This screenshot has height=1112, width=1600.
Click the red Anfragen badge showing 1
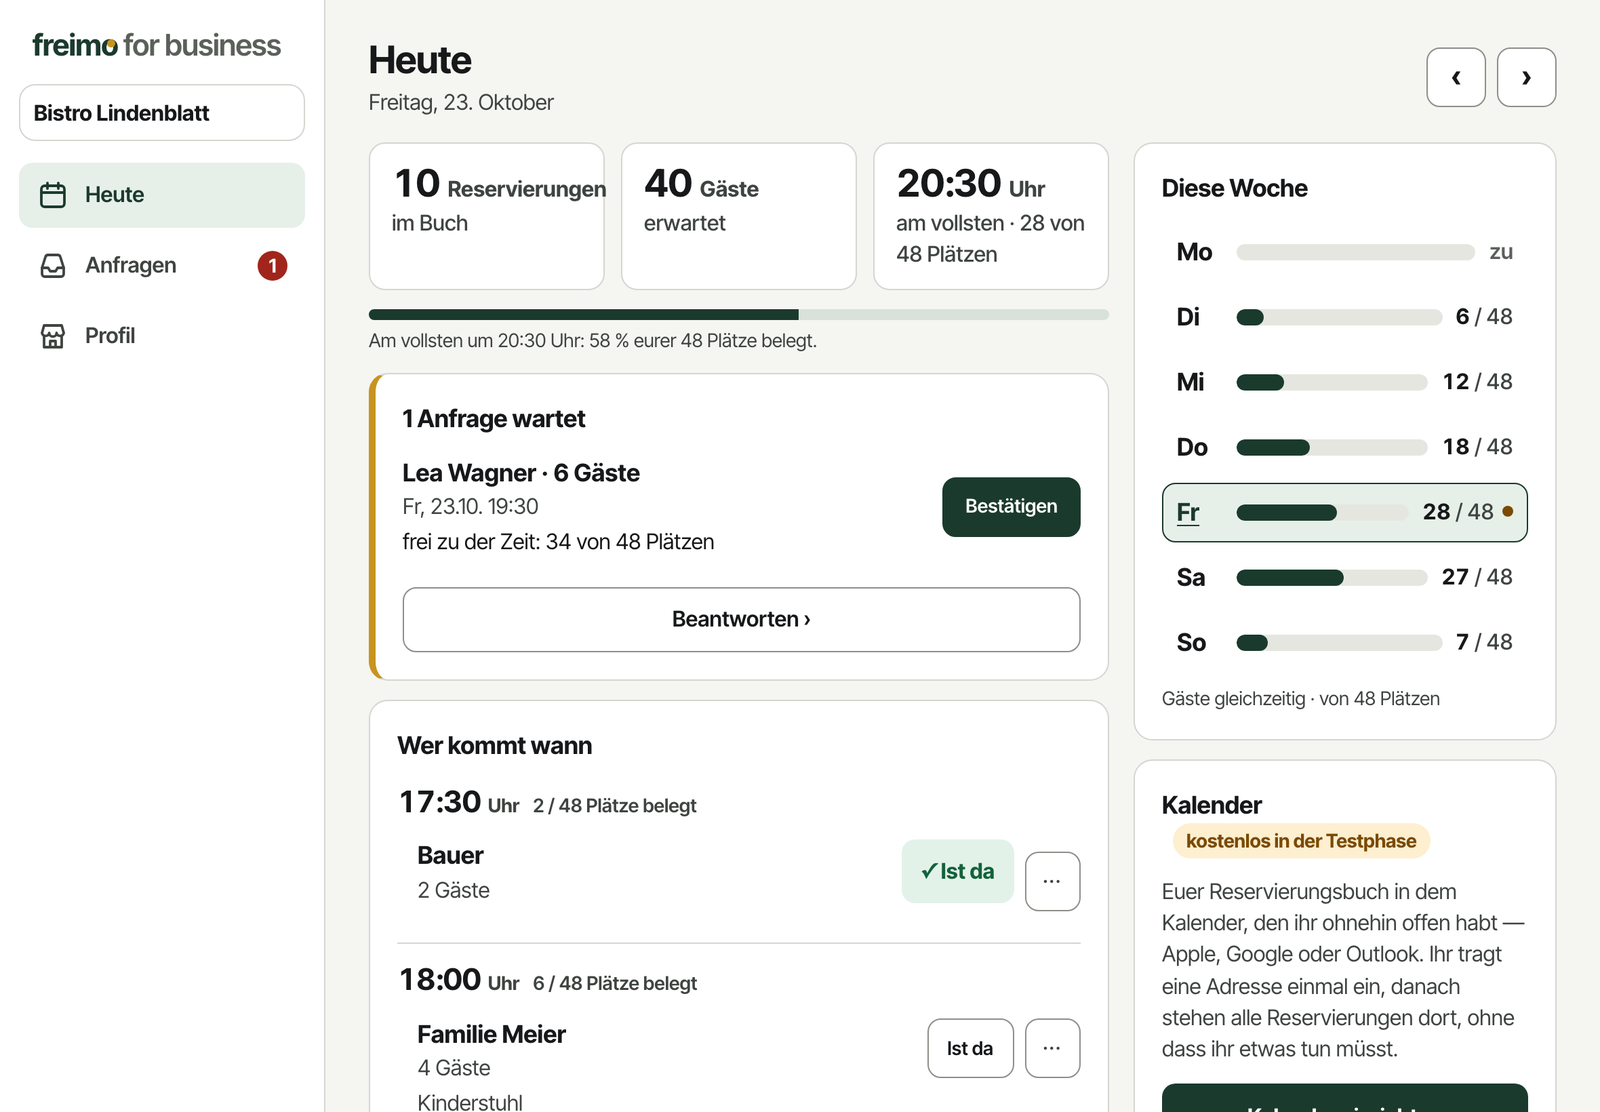click(x=272, y=265)
